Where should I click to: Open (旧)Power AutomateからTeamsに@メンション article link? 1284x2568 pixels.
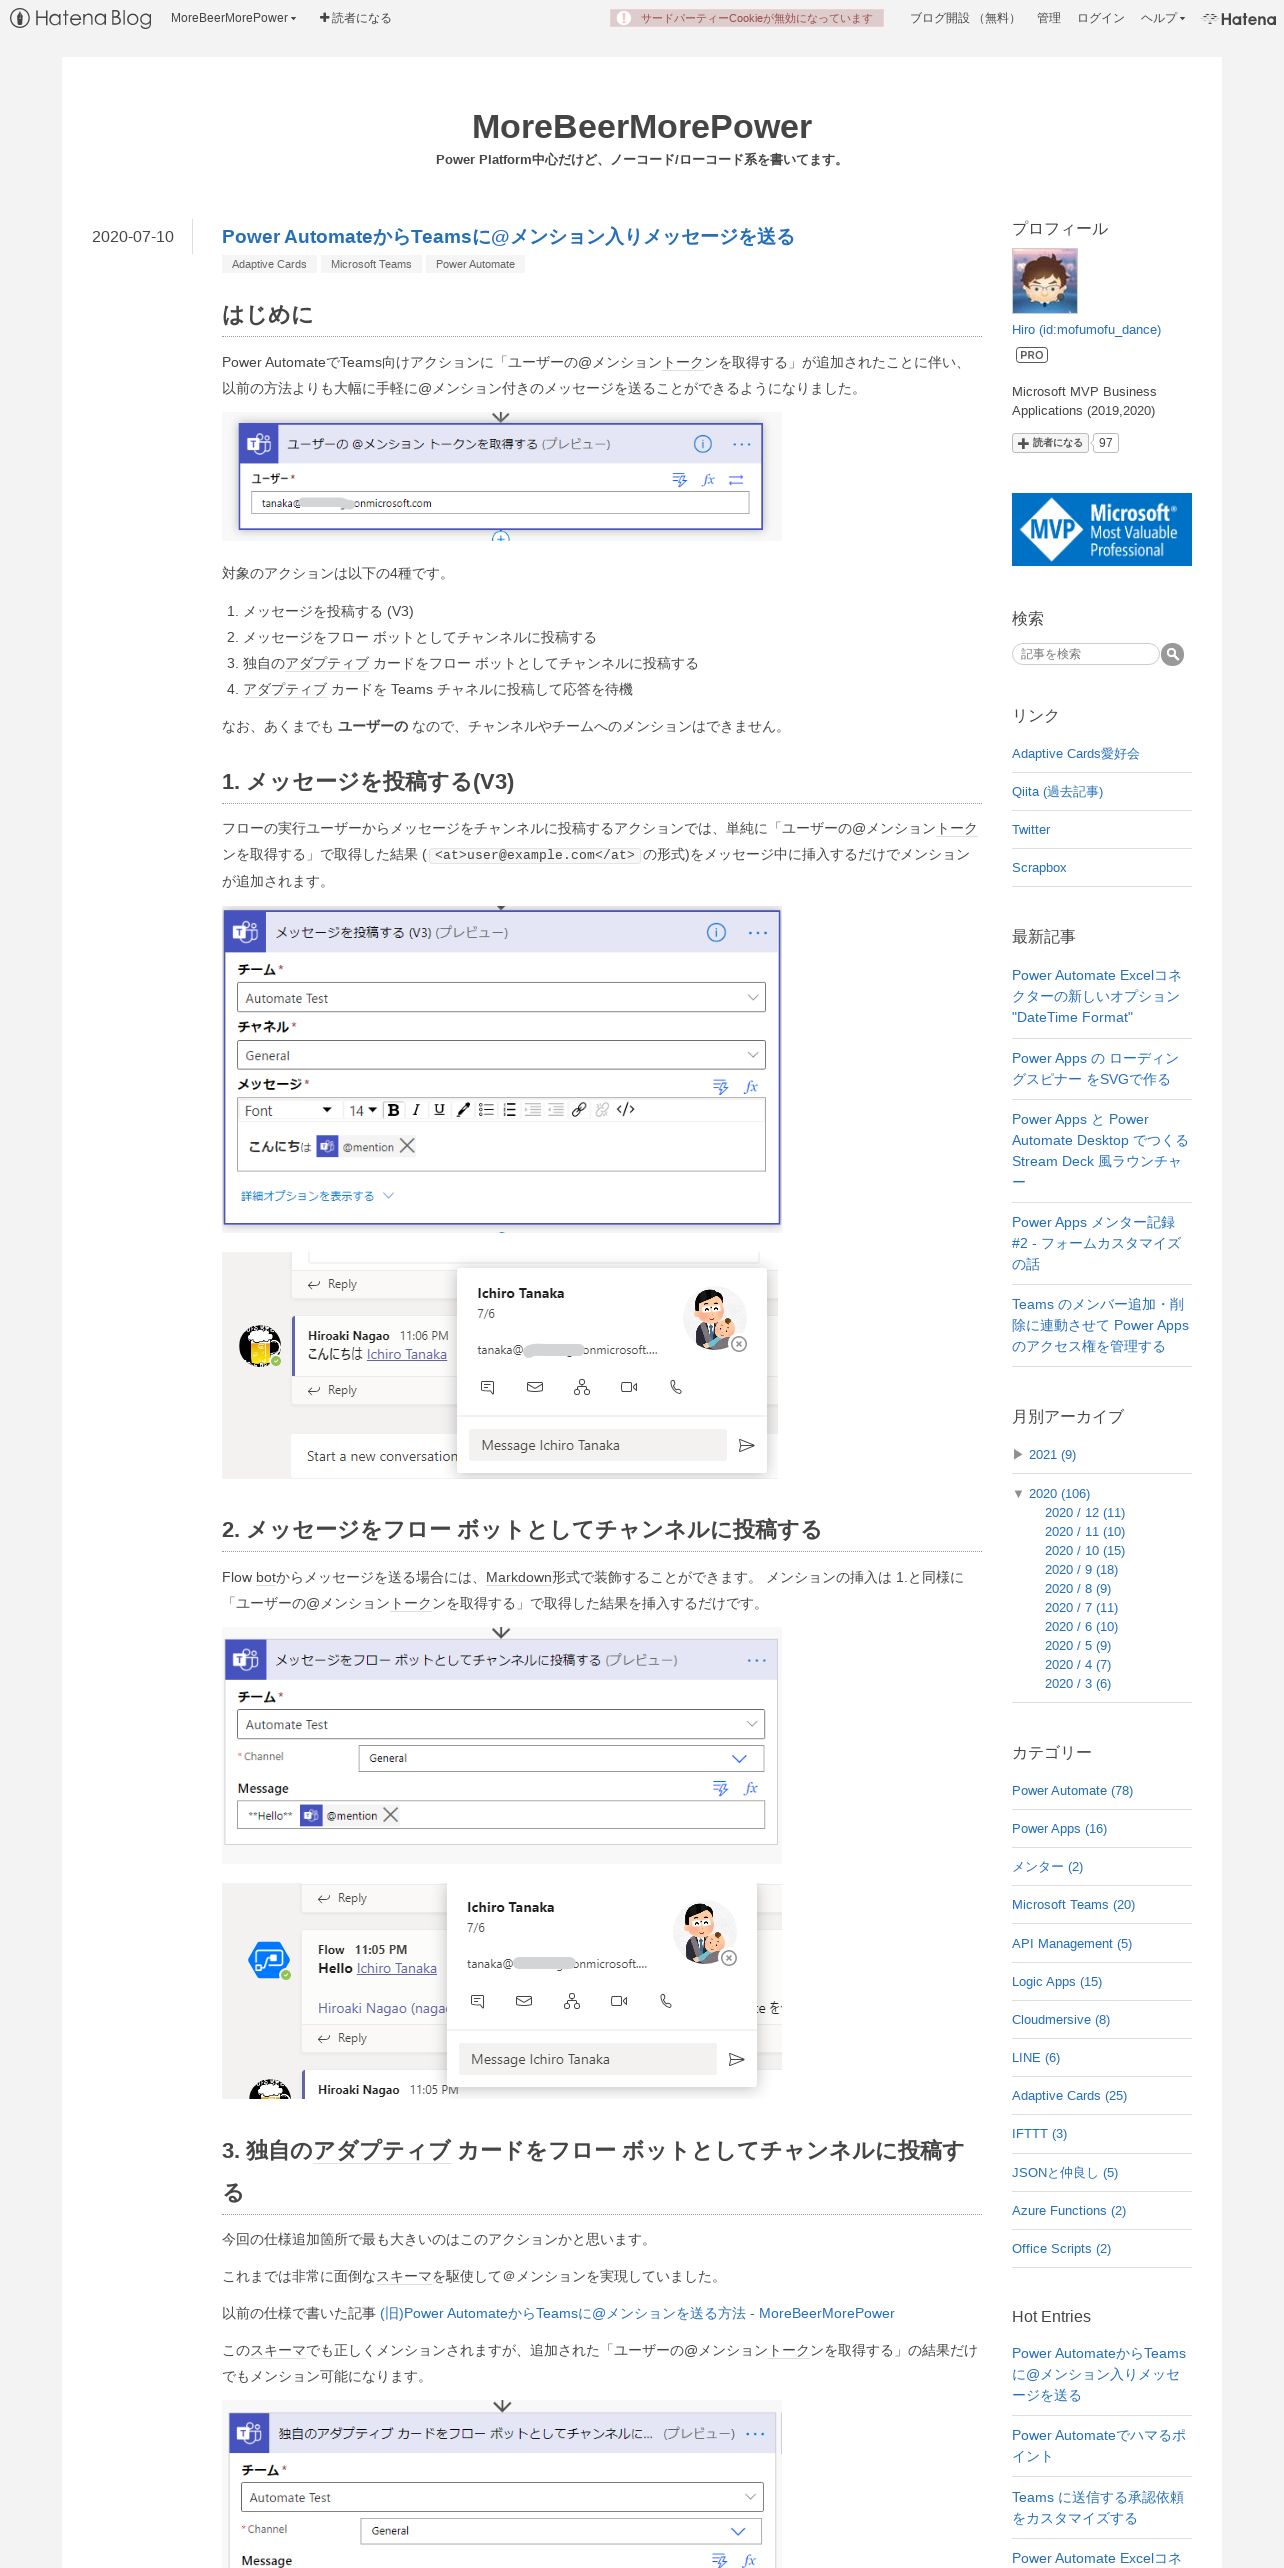tap(637, 2313)
